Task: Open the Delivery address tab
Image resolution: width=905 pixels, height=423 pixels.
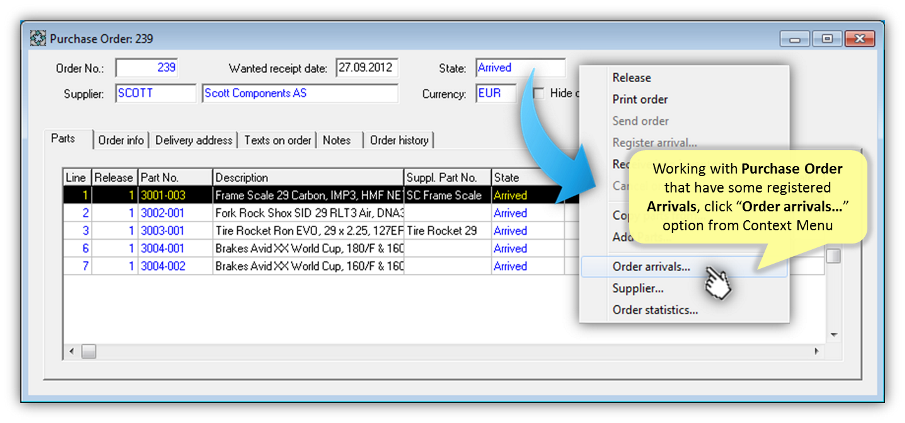Action: pos(194,141)
